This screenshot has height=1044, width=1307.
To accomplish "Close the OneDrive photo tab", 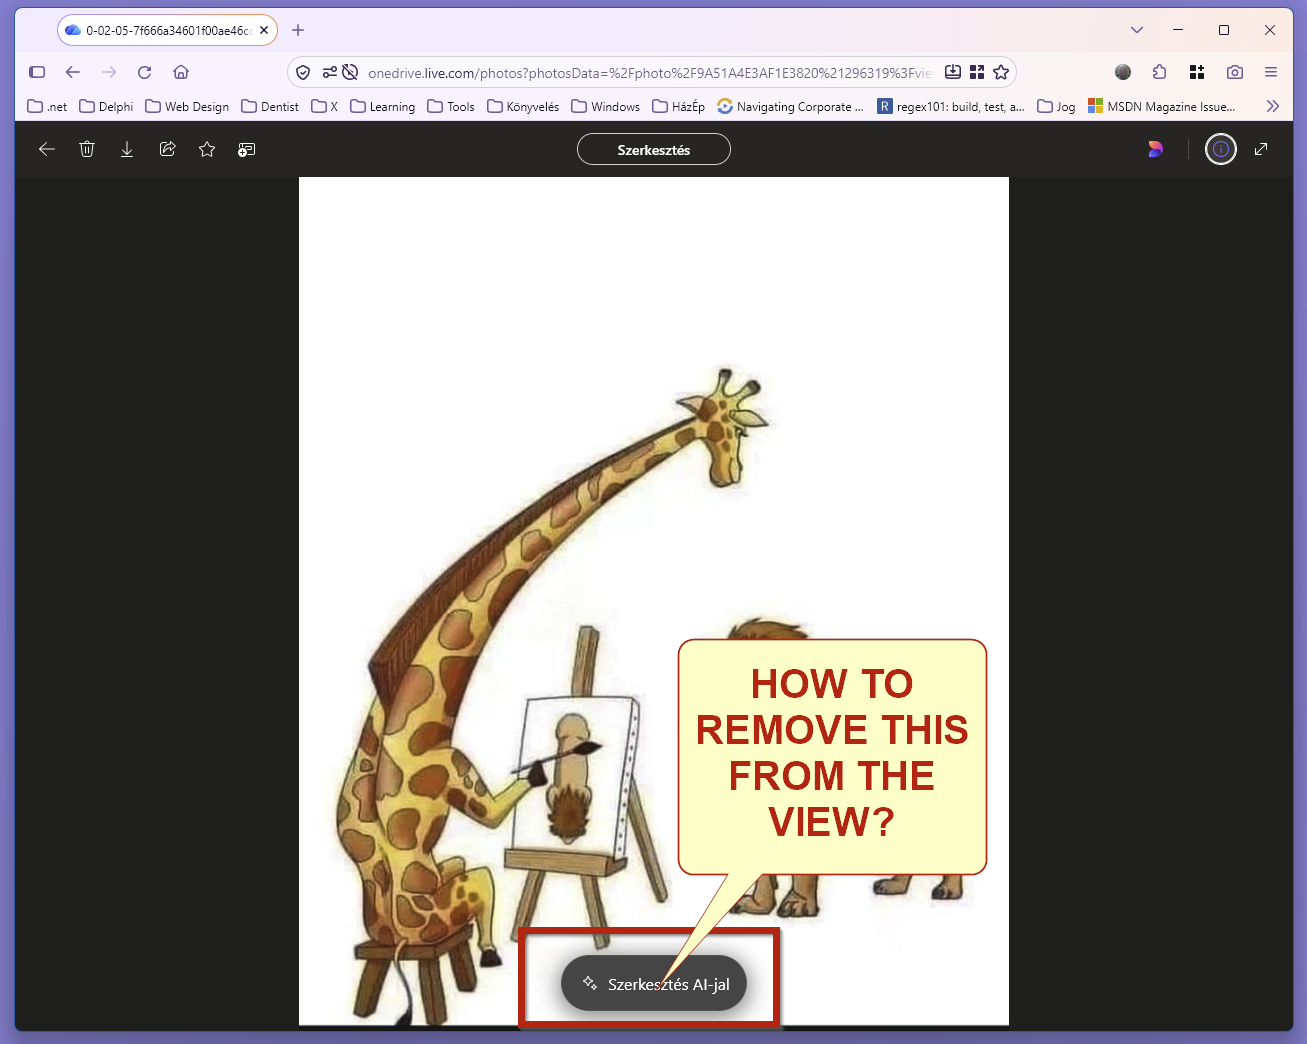I will click(264, 30).
